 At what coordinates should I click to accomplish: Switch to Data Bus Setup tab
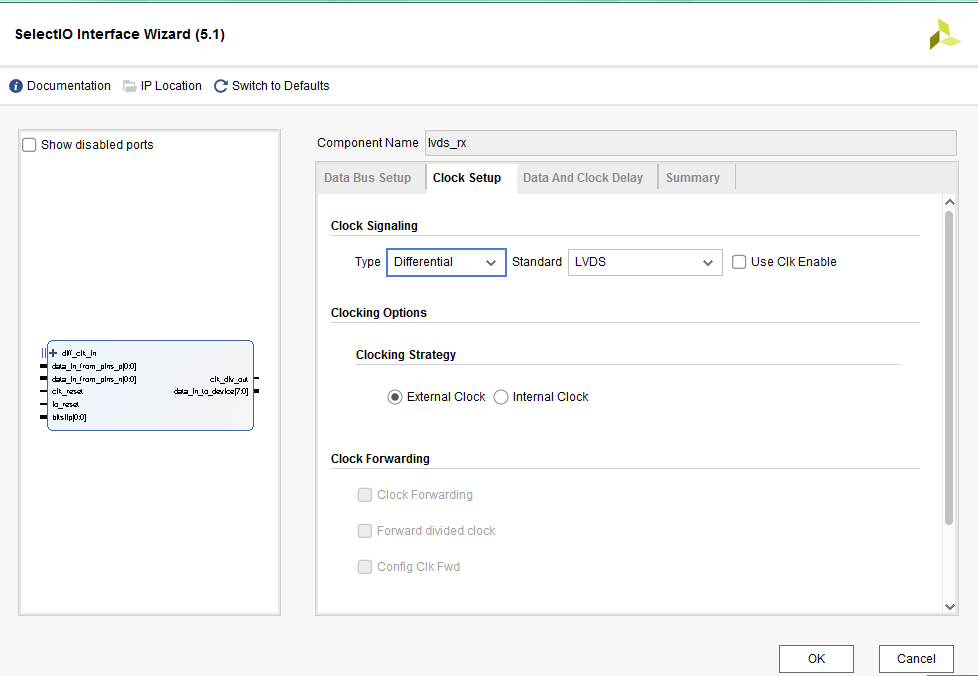367,178
